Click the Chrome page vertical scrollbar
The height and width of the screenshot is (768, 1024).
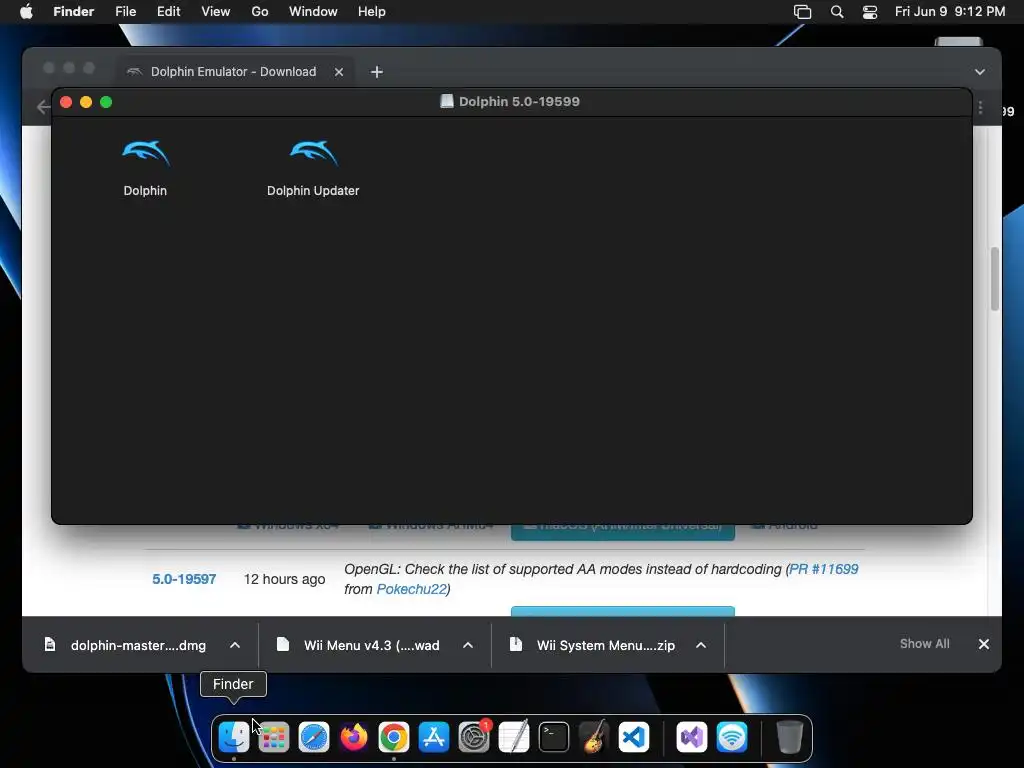click(995, 279)
